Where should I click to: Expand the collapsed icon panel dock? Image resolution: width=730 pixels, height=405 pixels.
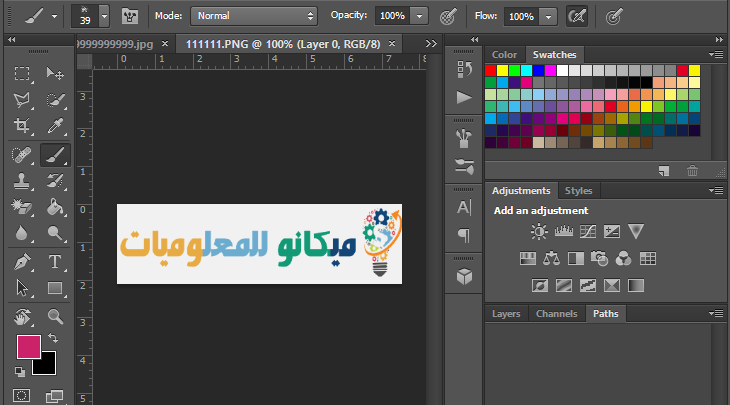pyautogui.click(x=474, y=40)
